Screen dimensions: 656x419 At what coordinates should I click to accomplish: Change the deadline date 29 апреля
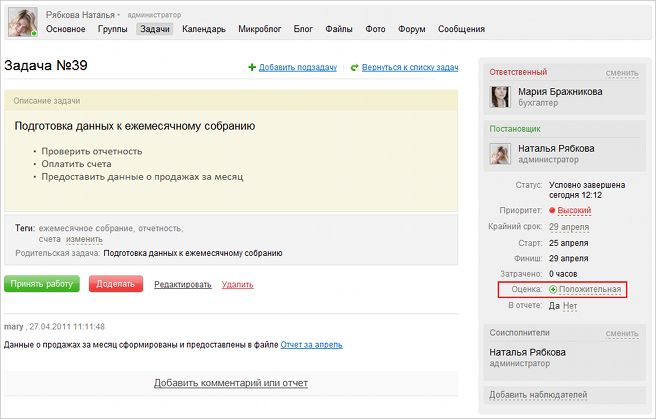[x=568, y=227]
